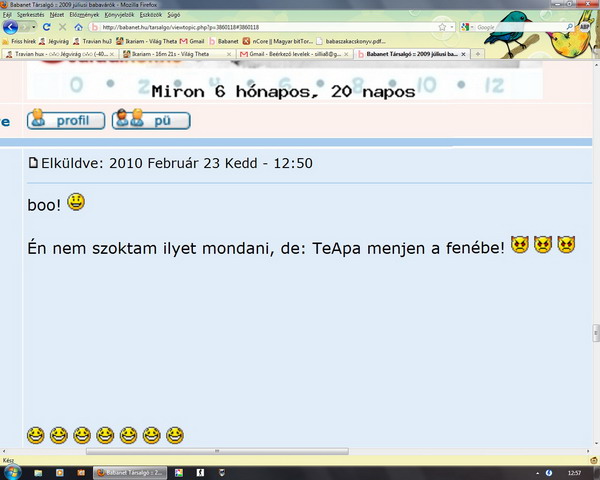Close the Ikariam Világ Theta tab

tap(229, 54)
